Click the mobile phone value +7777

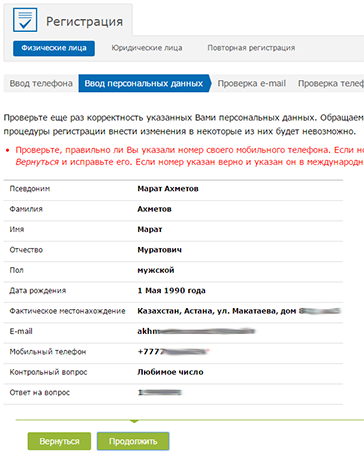click(x=173, y=352)
